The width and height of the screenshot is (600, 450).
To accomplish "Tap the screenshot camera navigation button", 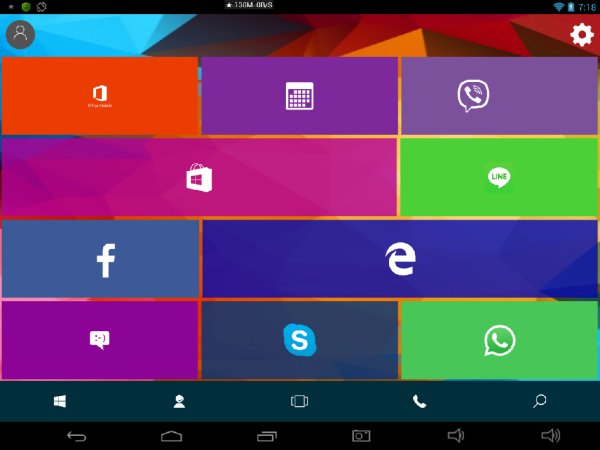I will [361, 436].
